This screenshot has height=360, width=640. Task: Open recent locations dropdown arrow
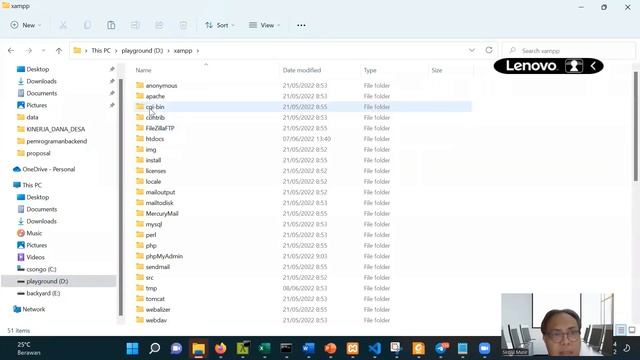tap(43, 51)
